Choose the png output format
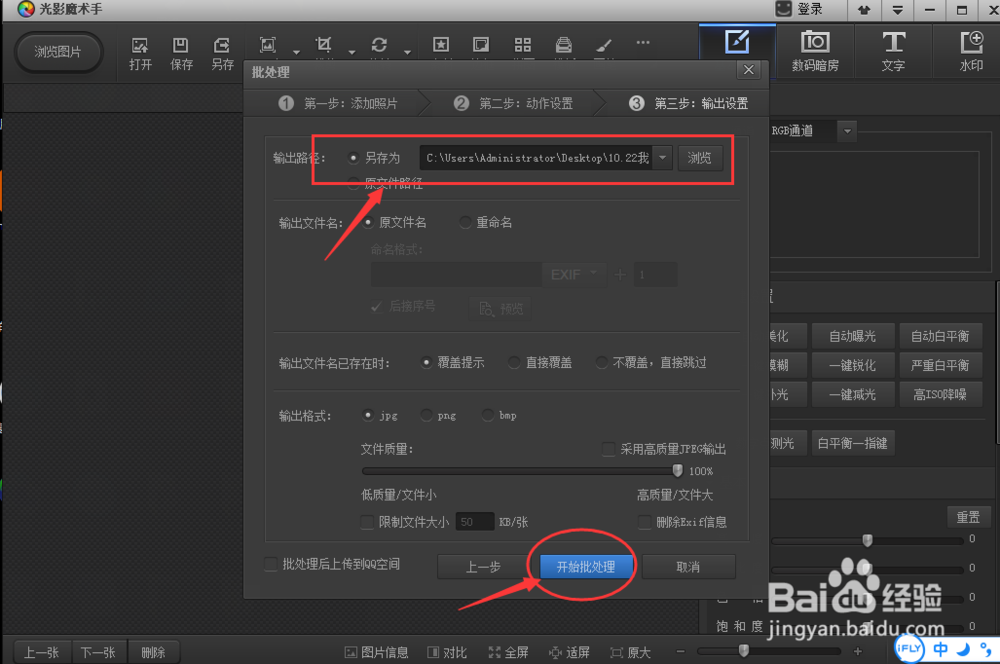1000x664 pixels. click(x=427, y=414)
